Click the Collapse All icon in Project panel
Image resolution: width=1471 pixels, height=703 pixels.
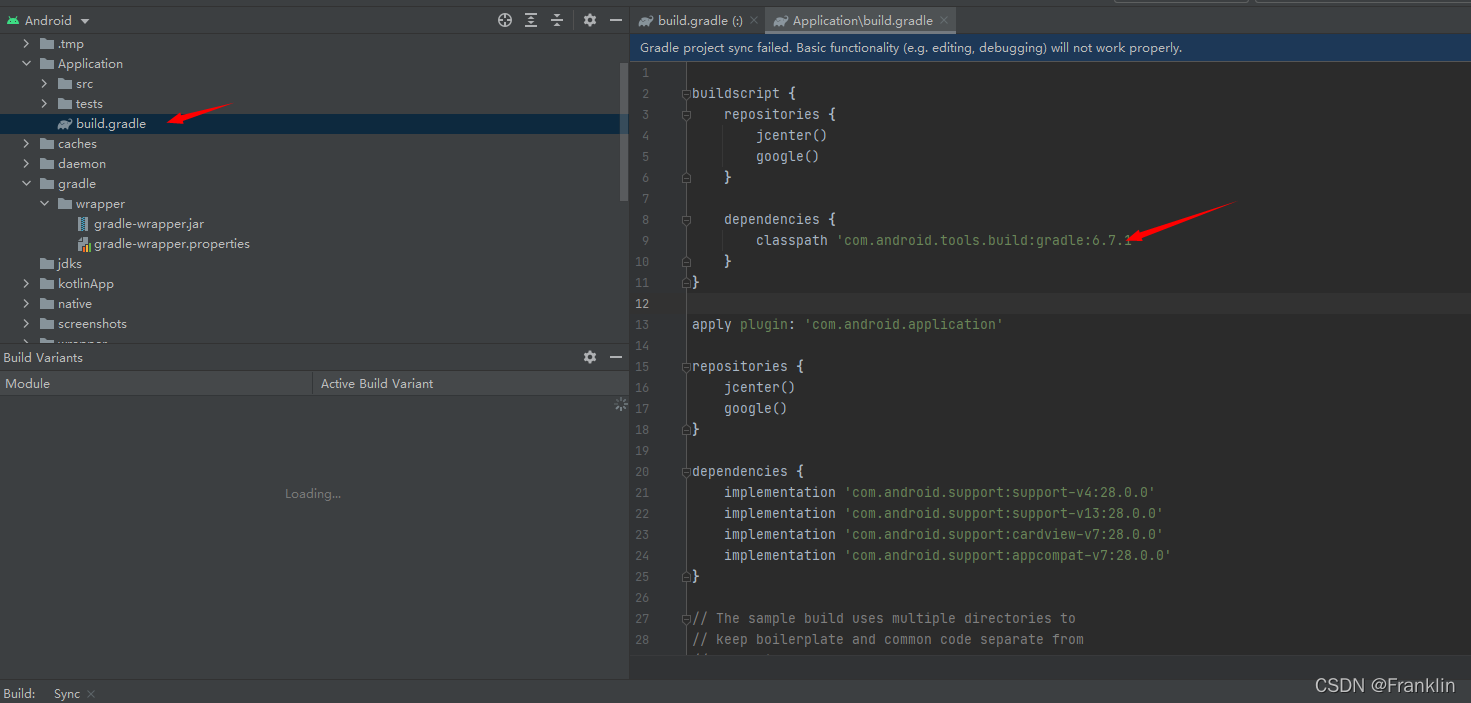pos(557,20)
